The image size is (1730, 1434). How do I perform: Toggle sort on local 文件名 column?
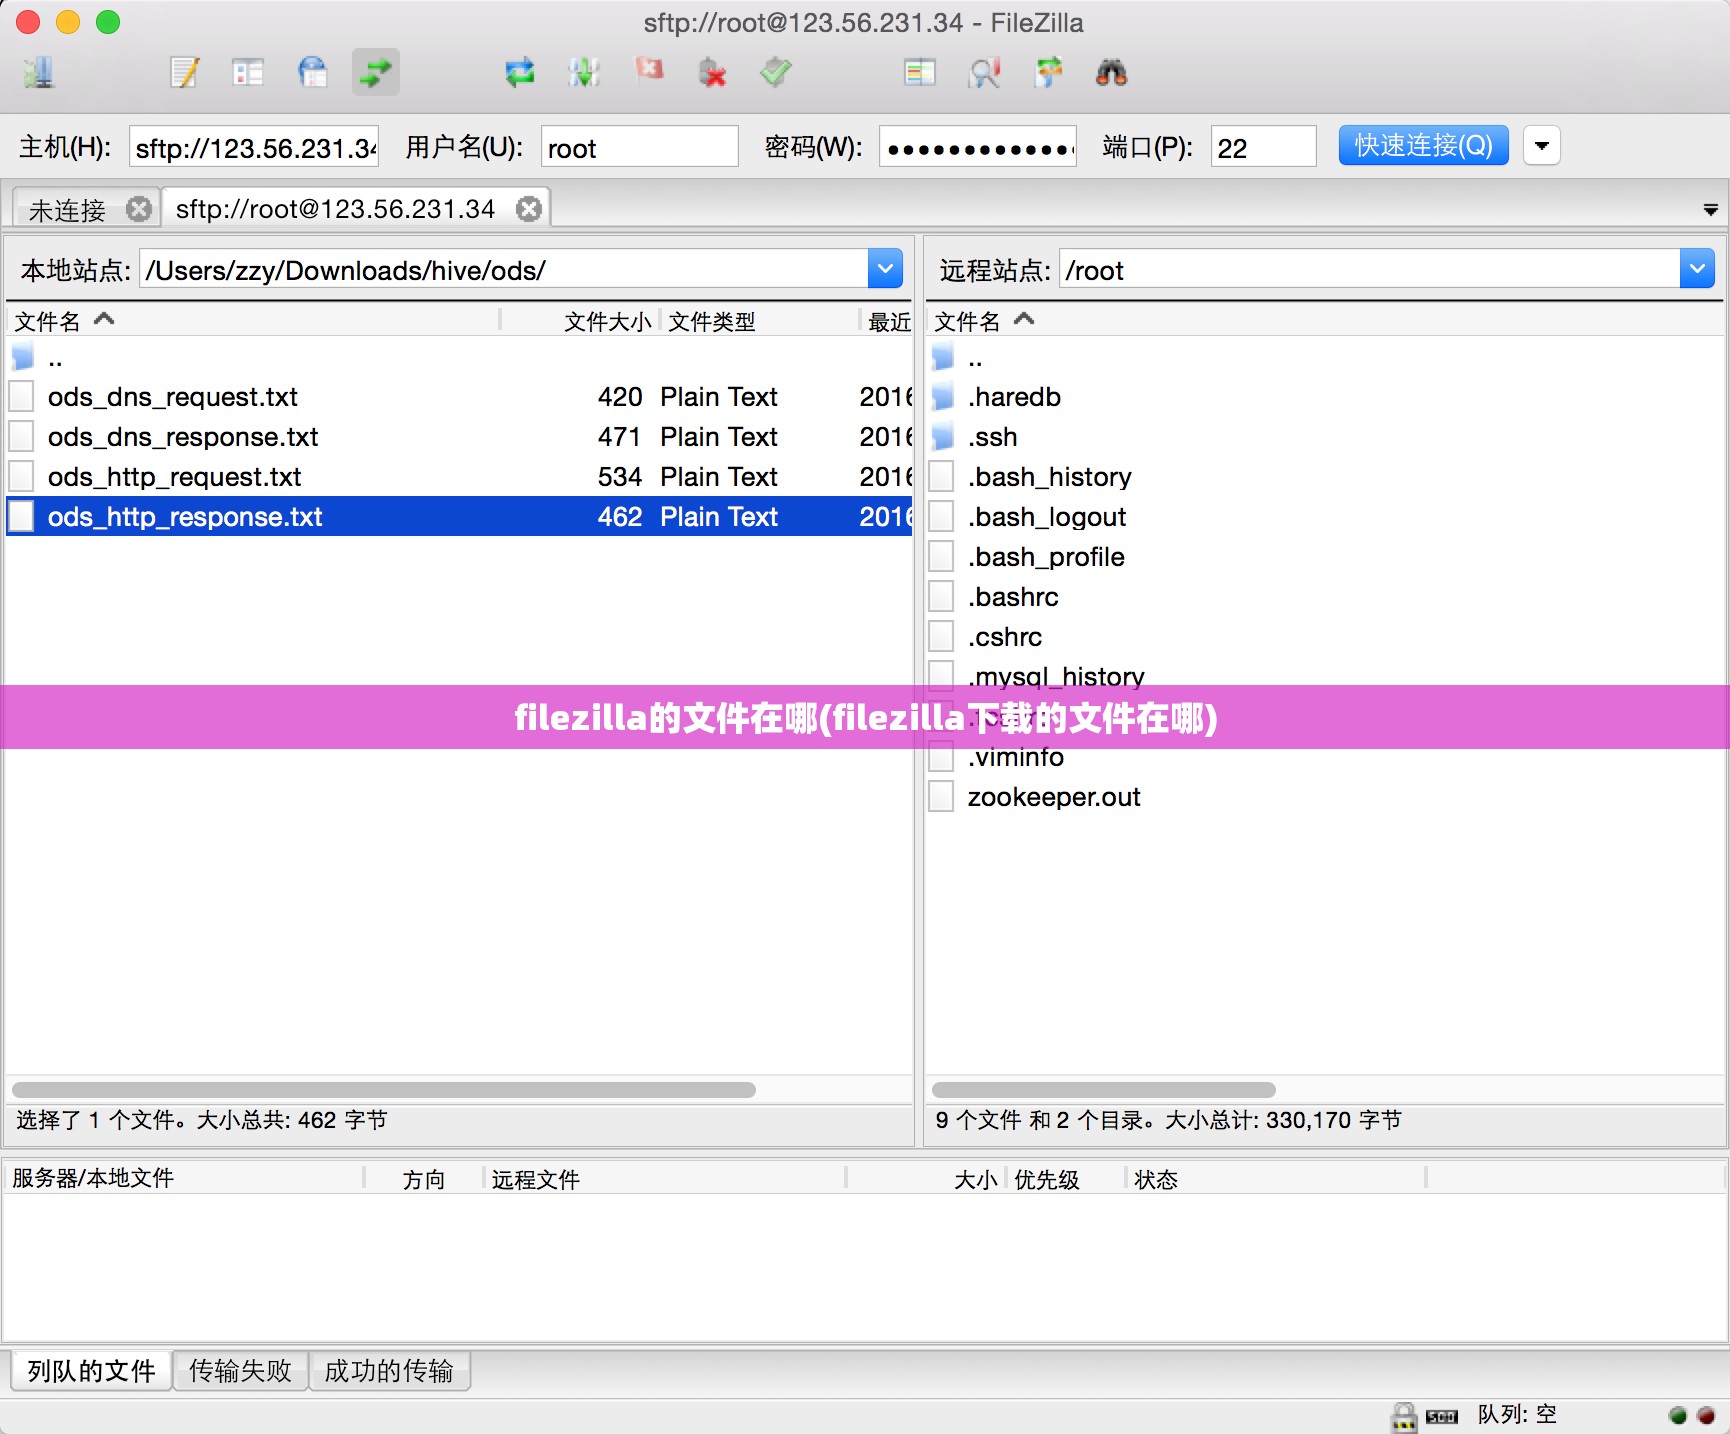pos(254,320)
